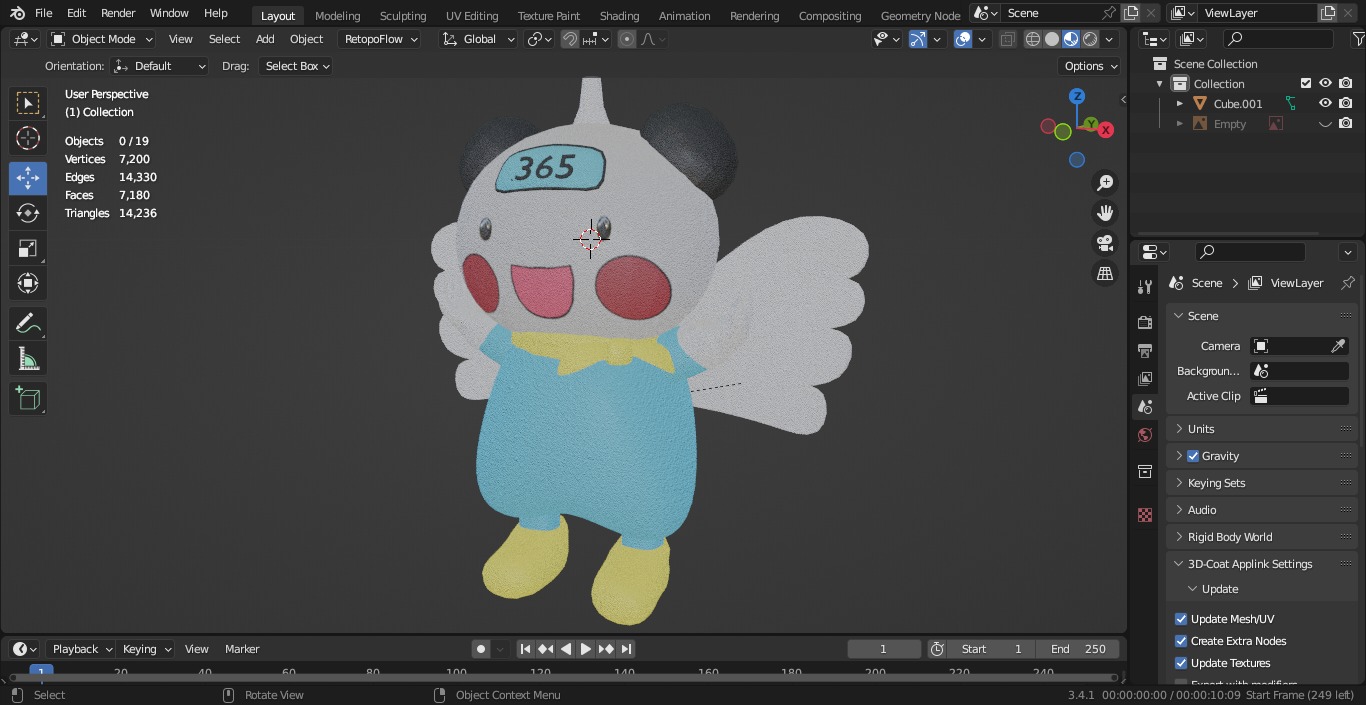Expand the Rigid Body World panel
The image size is (1366, 705).
(1262, 537)
